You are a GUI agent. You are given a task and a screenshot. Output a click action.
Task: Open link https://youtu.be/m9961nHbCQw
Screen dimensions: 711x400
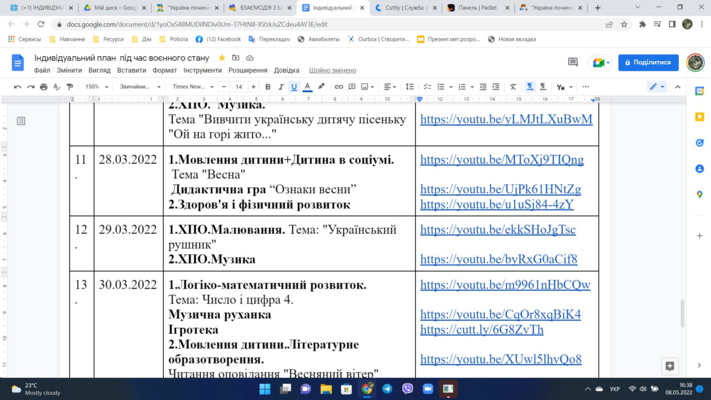click(505, 285)
